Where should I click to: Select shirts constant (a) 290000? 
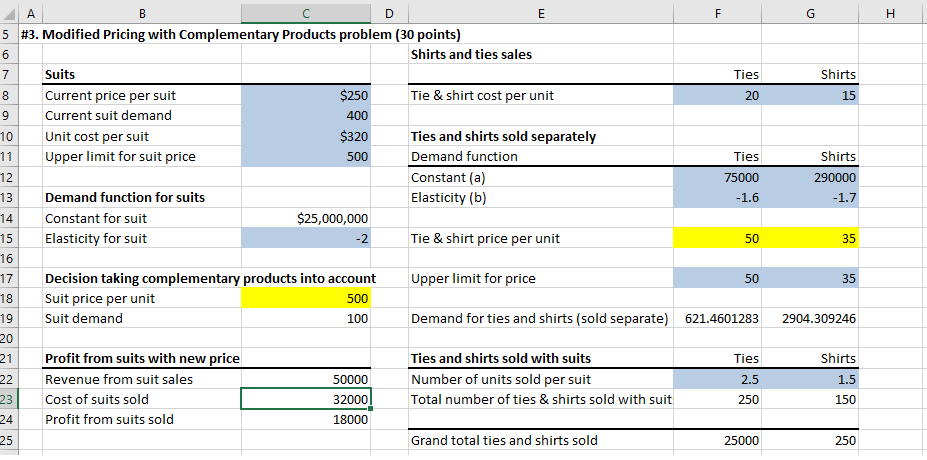point(810,177)
